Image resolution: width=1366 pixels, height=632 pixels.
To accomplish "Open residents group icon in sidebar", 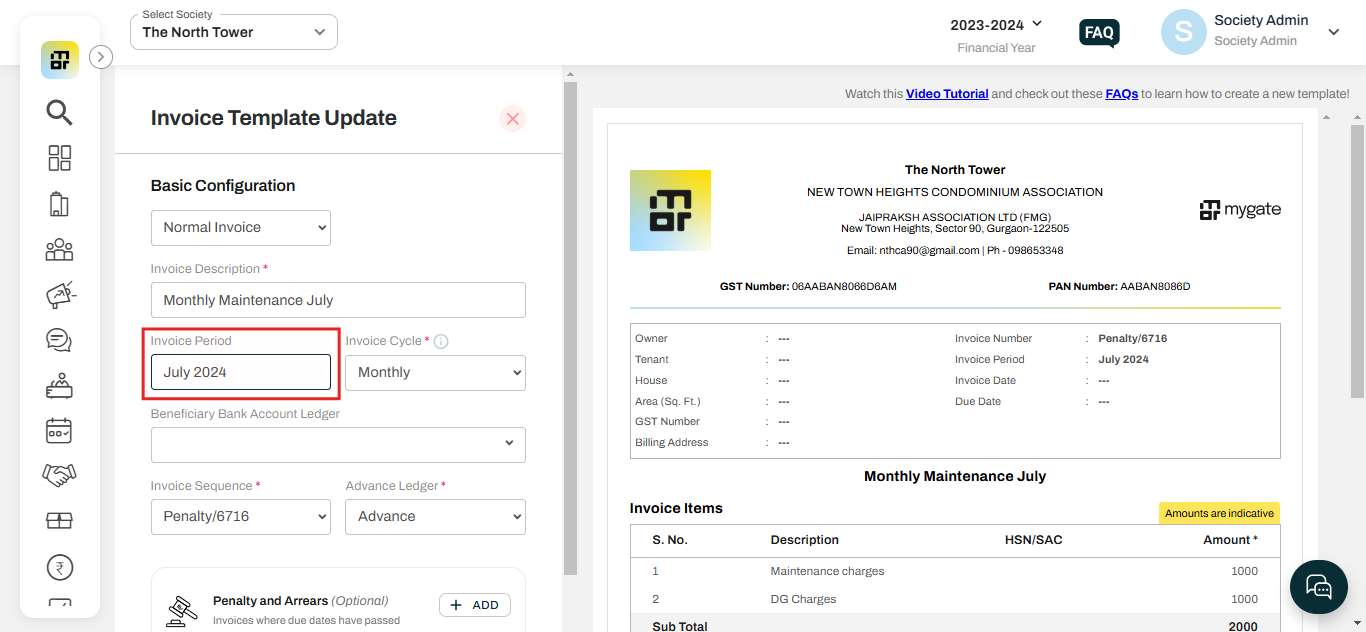I will (60, 249).
